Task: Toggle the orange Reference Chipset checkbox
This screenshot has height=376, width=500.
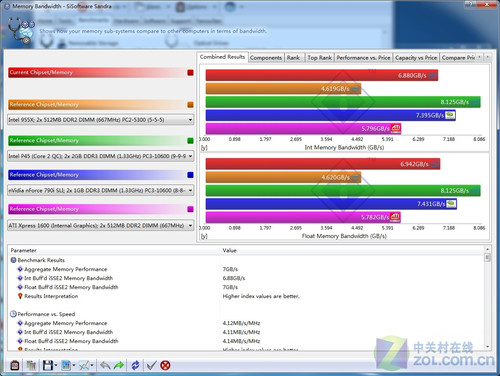Action: point(190,105)
